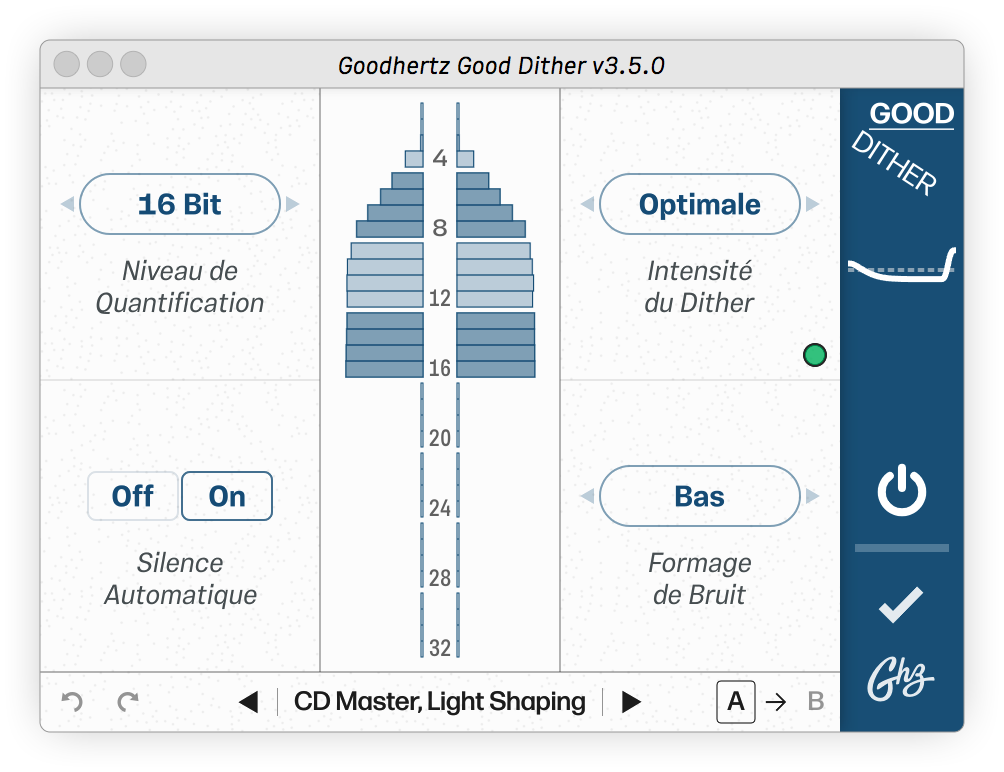Turn Silence Automatique Off
Viewport: 1004px width, 772px height.
[133, 496]
